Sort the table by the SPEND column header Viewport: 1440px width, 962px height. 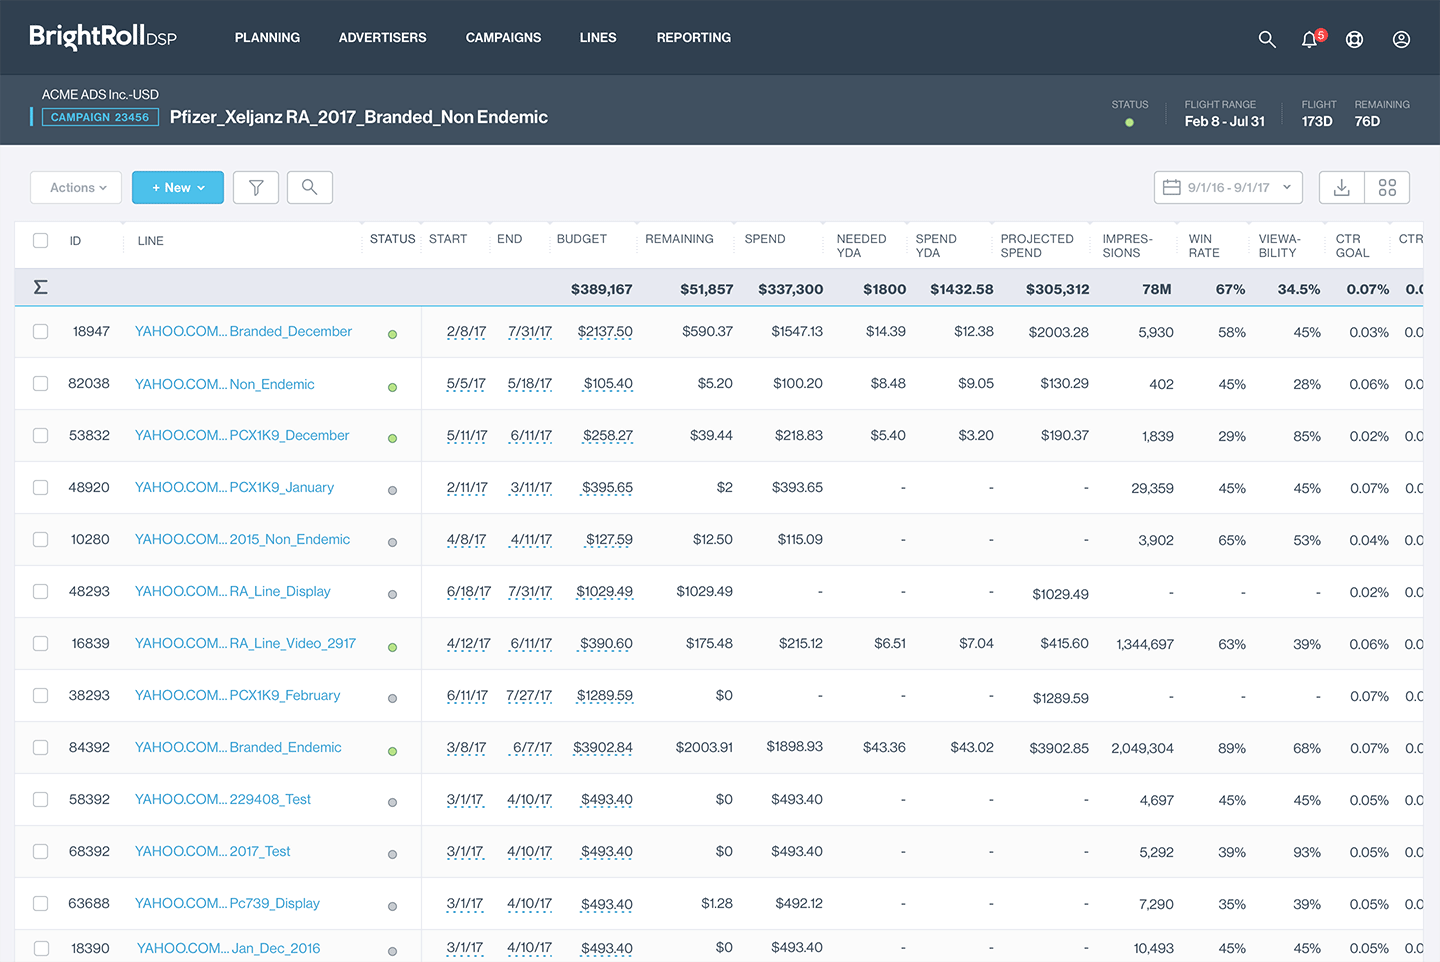tap(765, 239)
